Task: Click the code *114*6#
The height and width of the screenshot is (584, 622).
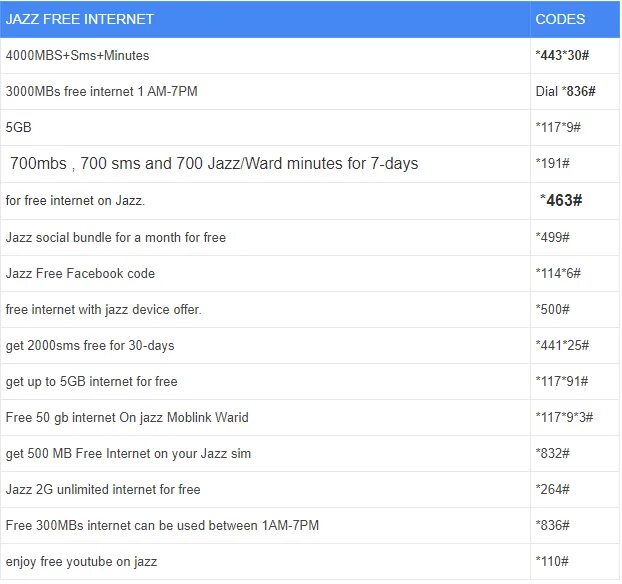Action: tap(558, 273)
